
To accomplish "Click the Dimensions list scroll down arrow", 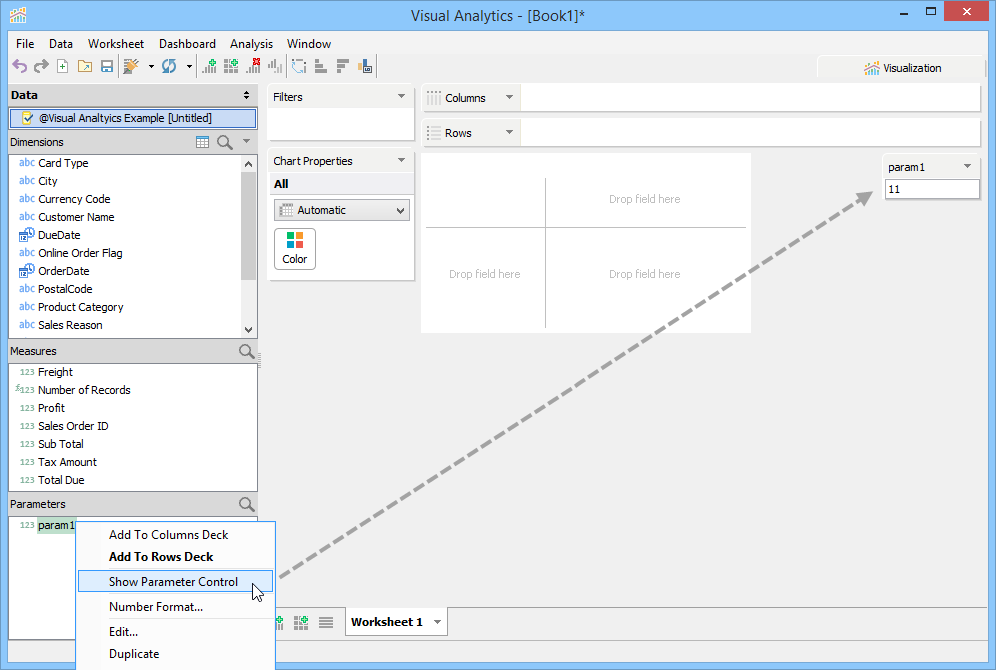I will pyautogui.click(x=248, y=330).
